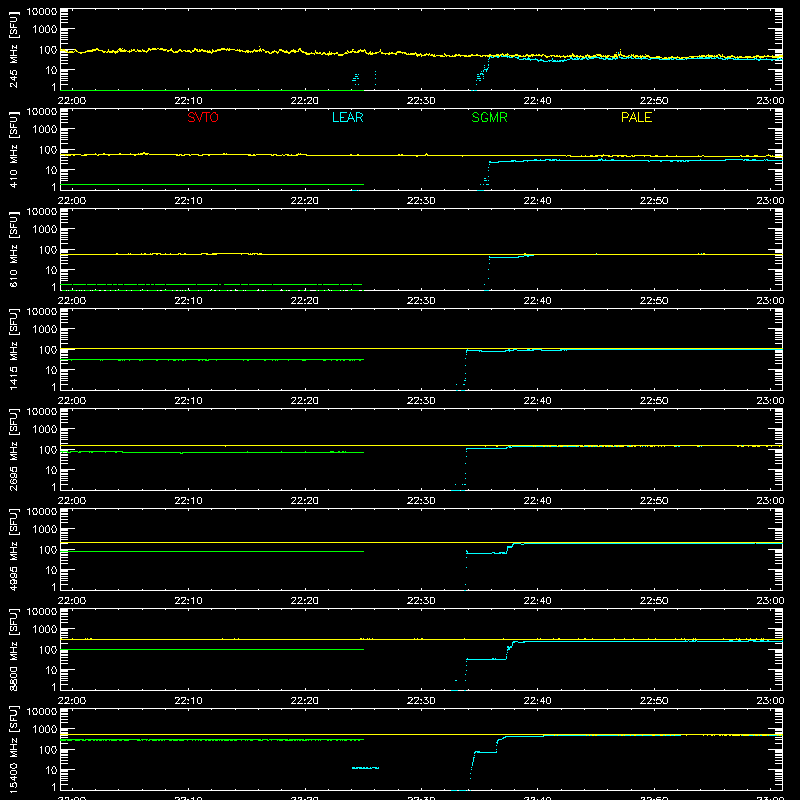Image resolution: width=800 pixels, height=800 pixels.
Task: Select the 410 MHz [SFU] axis title
Action: pos(14,149)
